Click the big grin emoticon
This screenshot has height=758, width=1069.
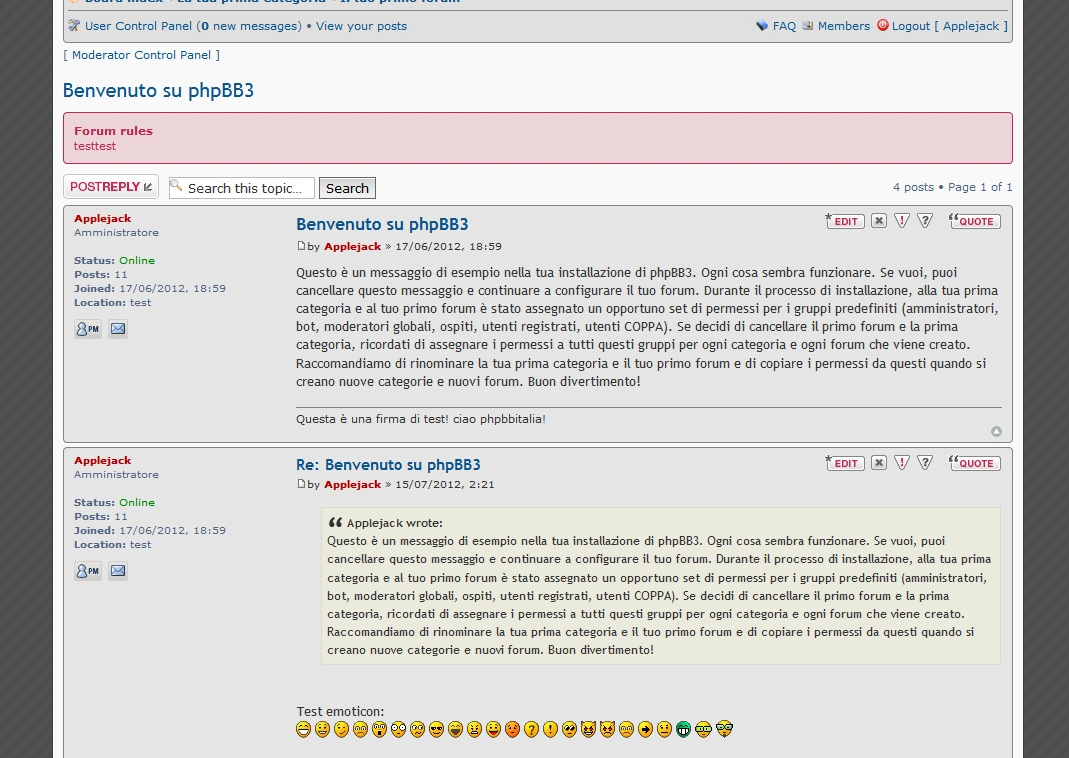[303, 729]
